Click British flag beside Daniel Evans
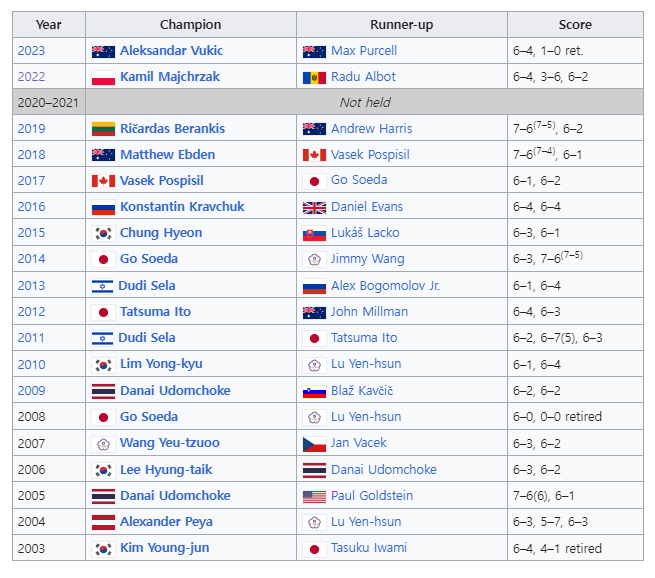 [x=314, y=208]
